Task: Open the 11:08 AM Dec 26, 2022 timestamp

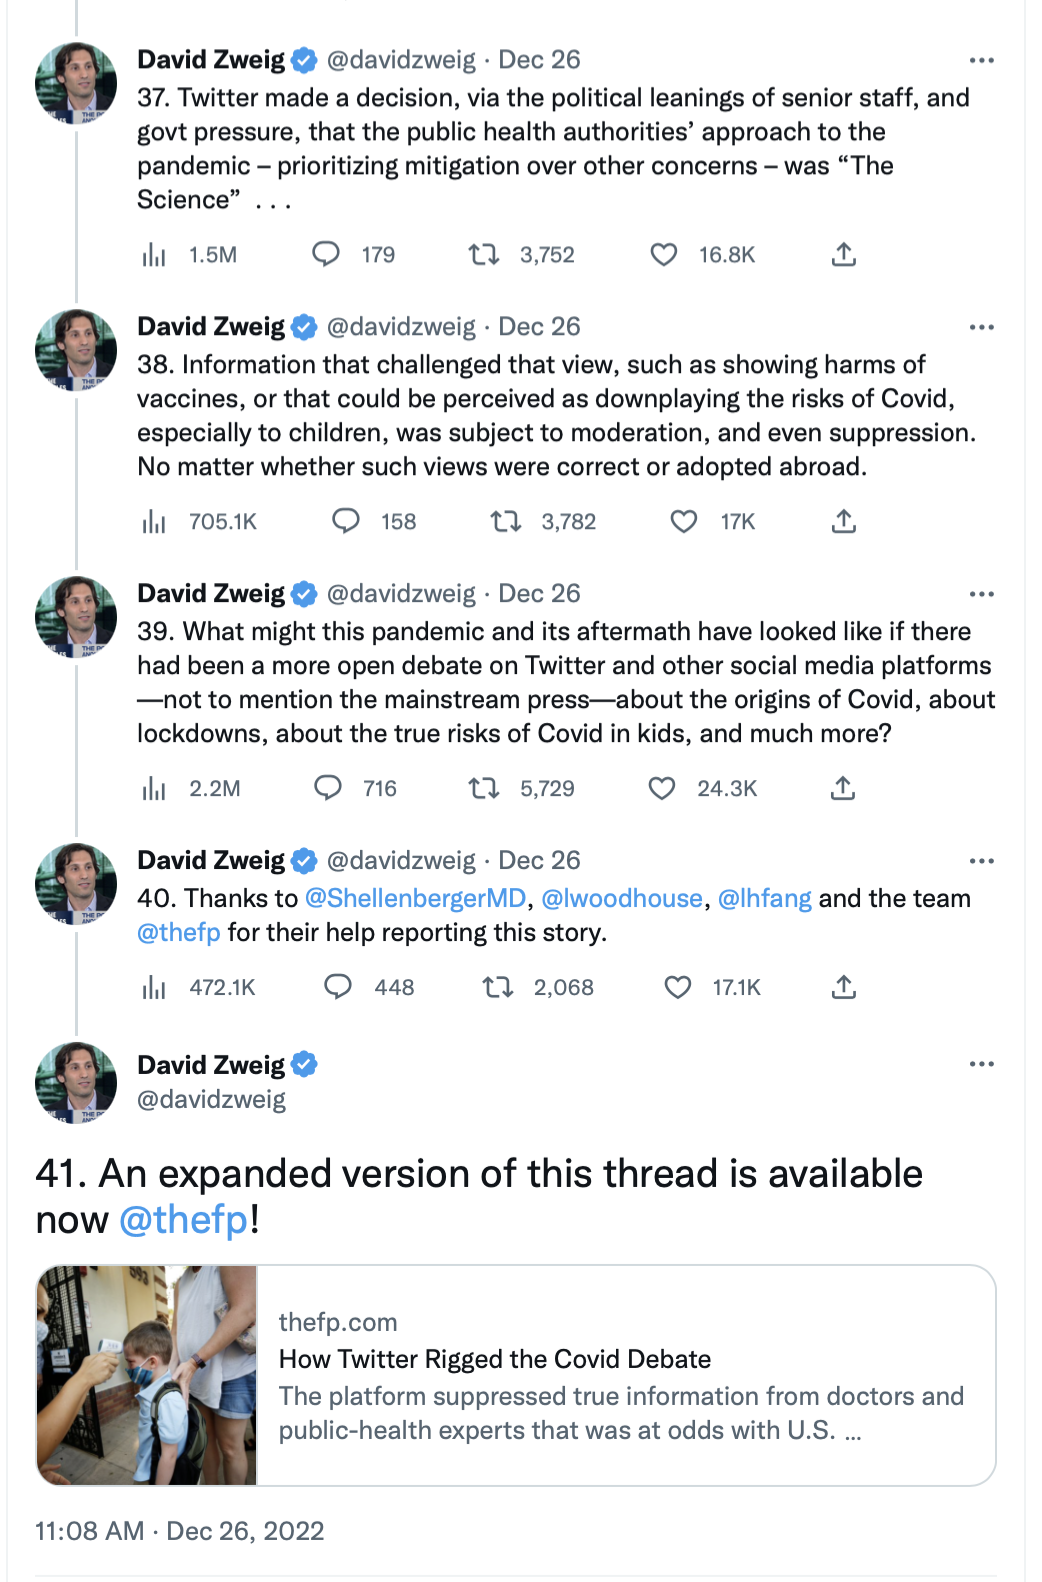Action: point(180,1531)
